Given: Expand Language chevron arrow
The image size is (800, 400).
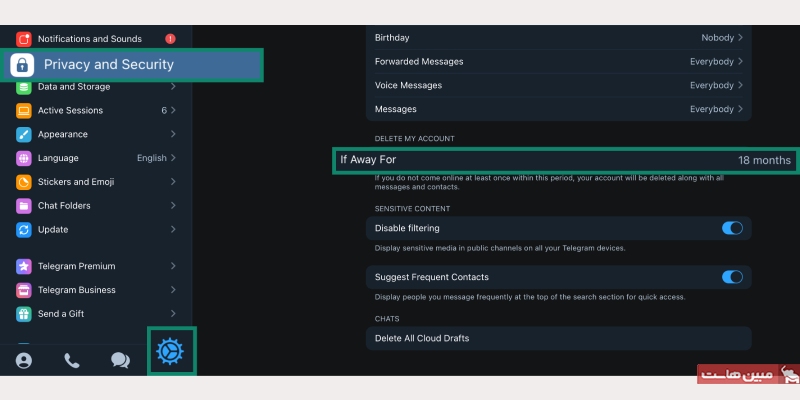Looking at the screenshot, I should pyautogui.click(x=173, y=158).
